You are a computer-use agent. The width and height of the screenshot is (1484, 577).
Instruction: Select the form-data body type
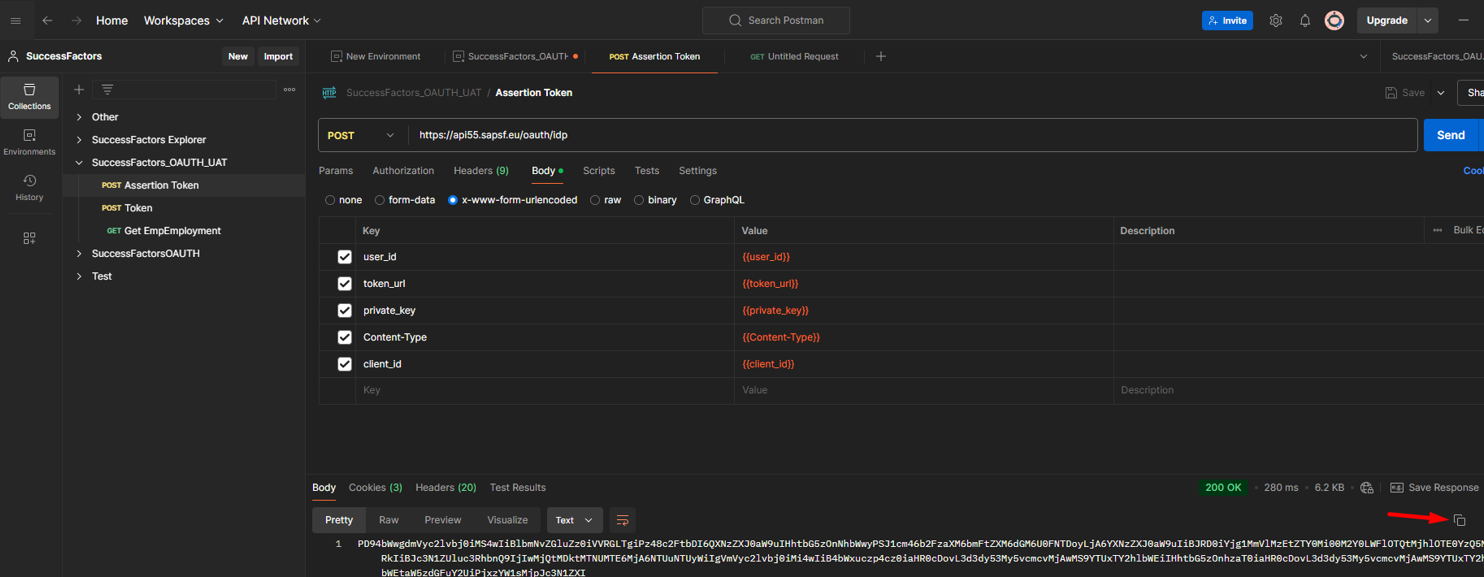pyautogui.click(x=379, y=200)
